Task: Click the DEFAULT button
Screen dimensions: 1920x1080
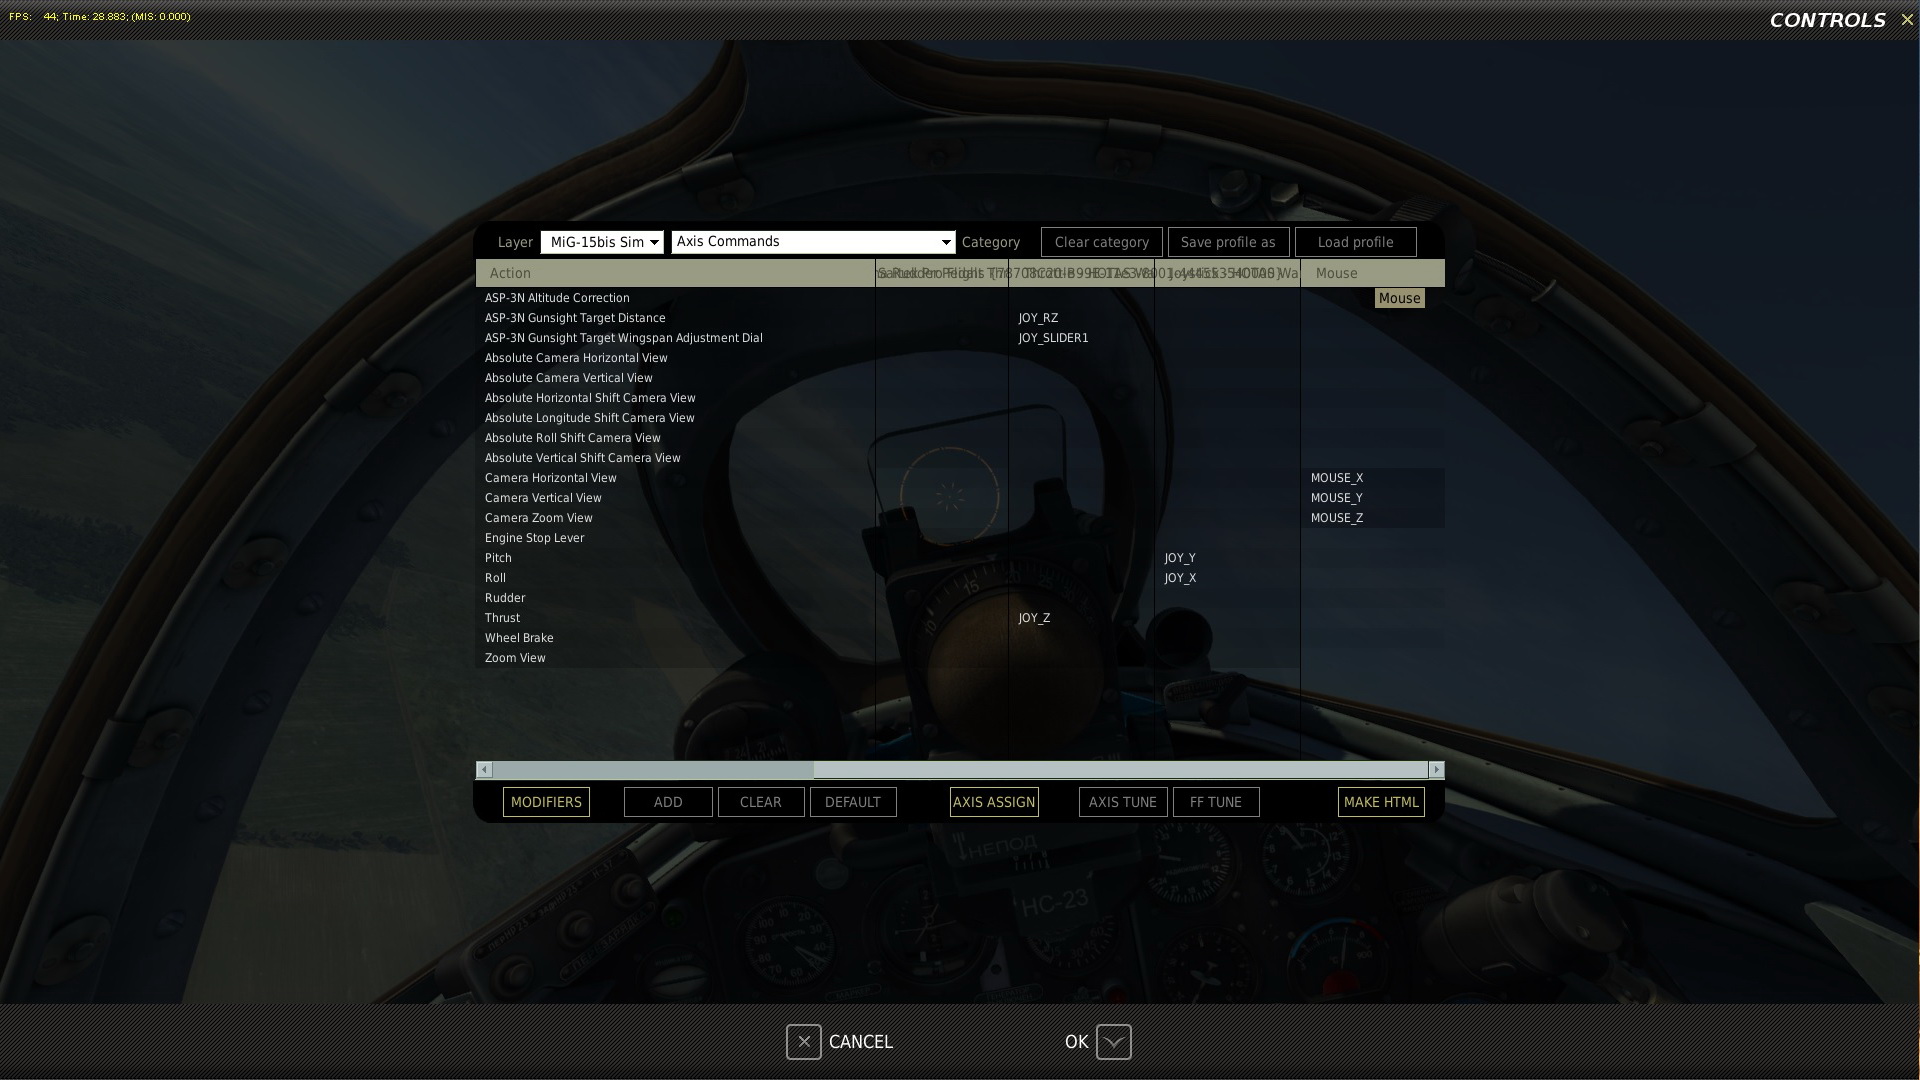Action: (853, 802)
